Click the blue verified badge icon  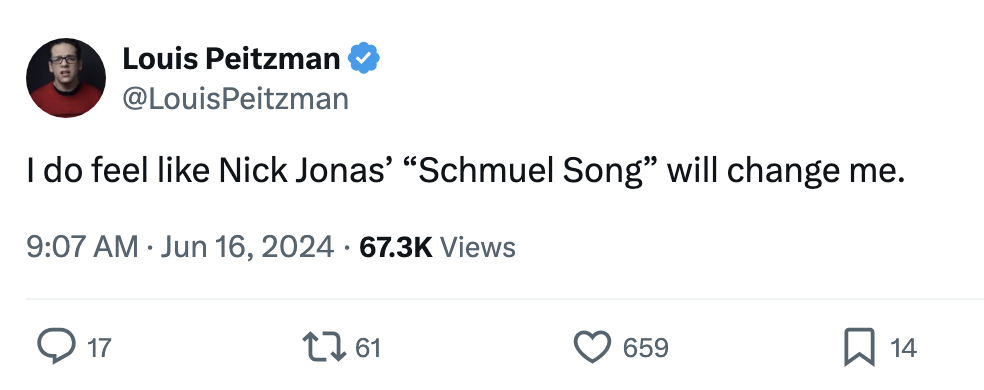[x=364, y=58]
